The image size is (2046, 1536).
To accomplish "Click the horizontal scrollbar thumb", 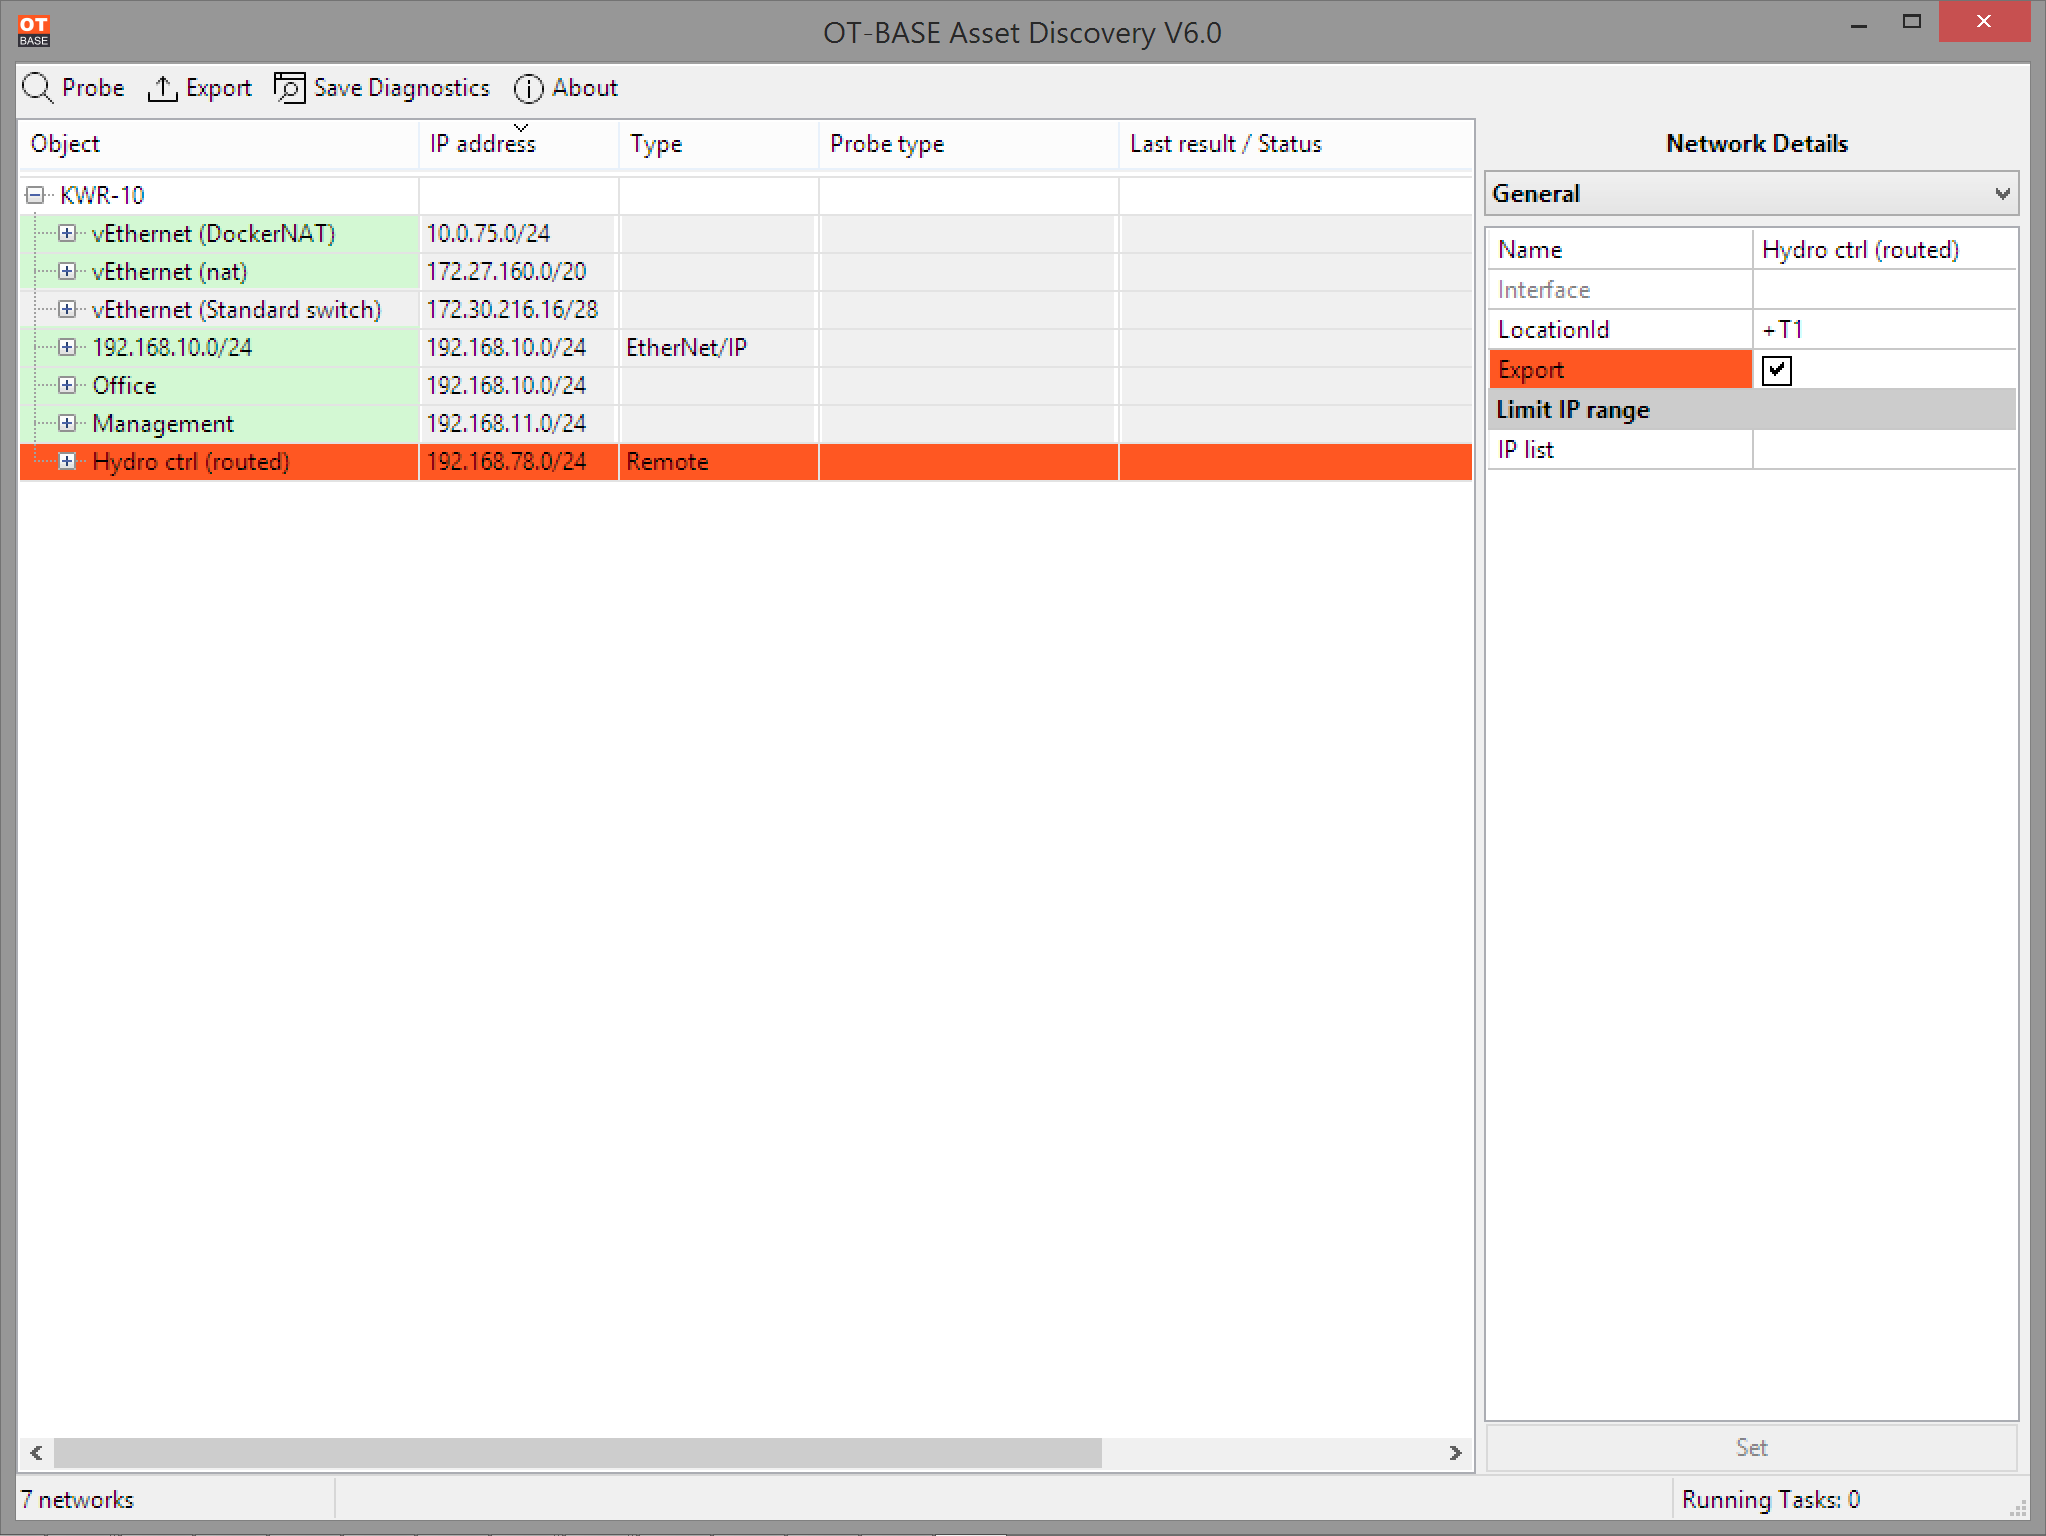I will 578,1453.
